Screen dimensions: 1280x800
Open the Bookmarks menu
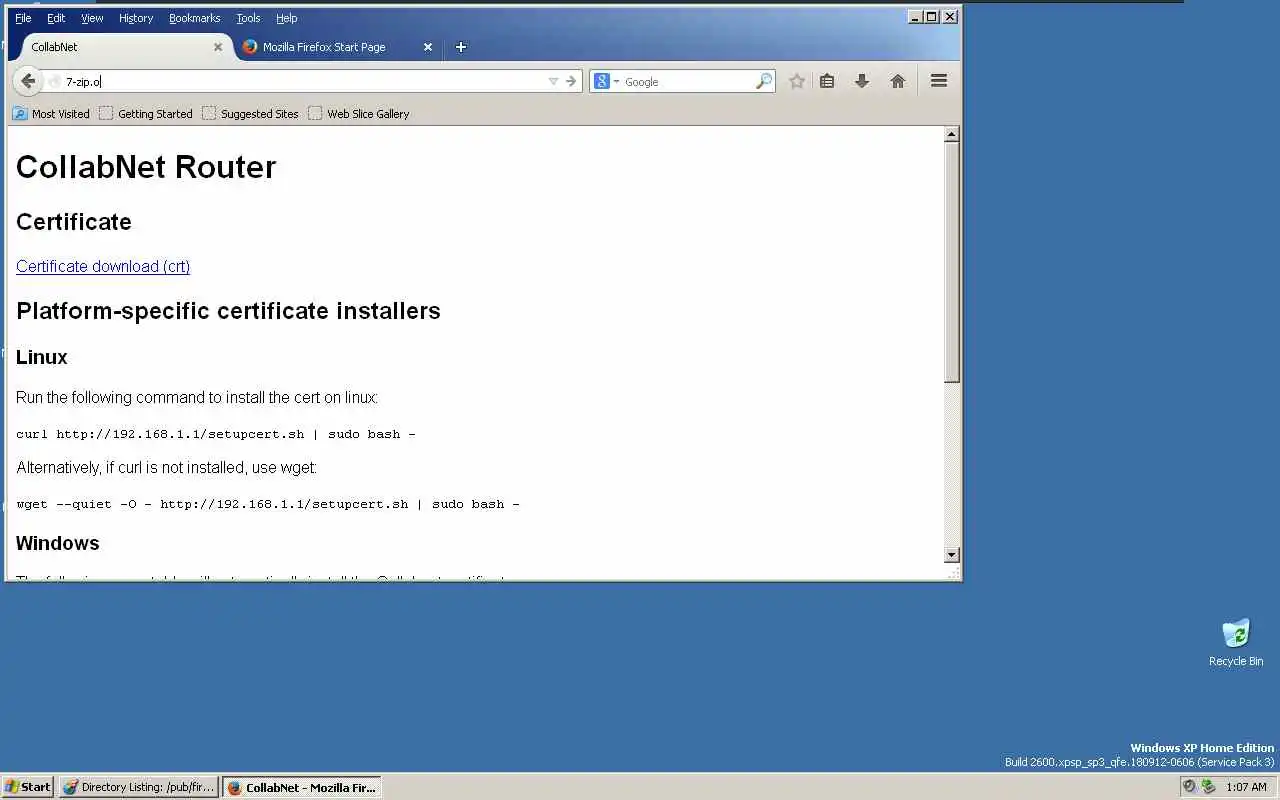[194, 18]
